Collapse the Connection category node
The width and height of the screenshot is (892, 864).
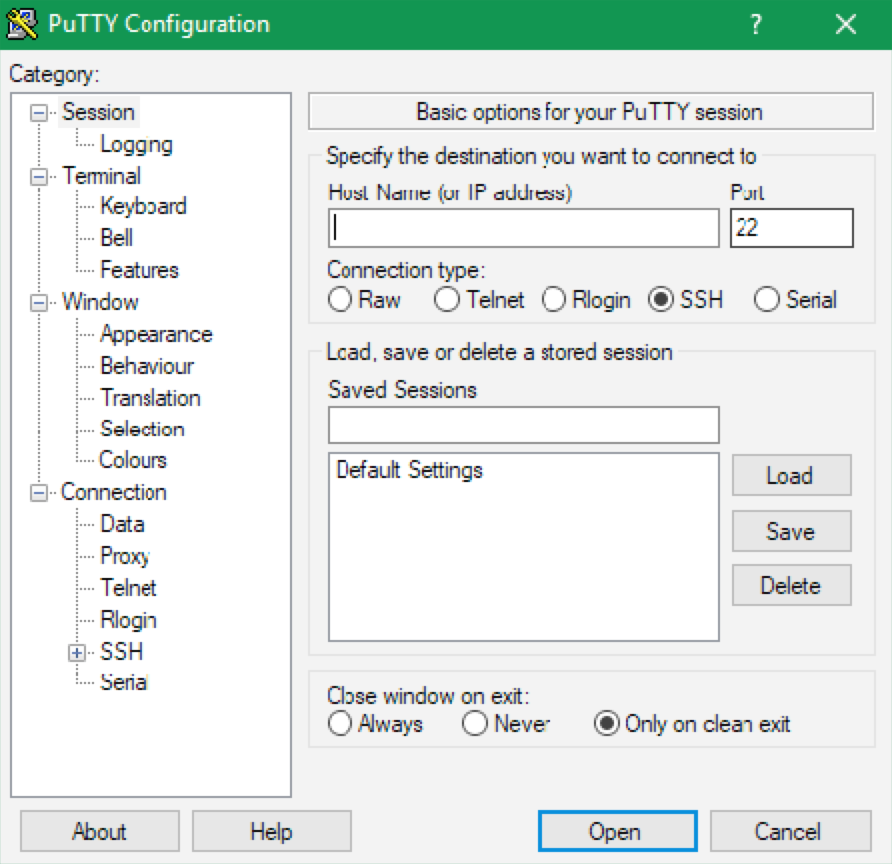(39, 493)
